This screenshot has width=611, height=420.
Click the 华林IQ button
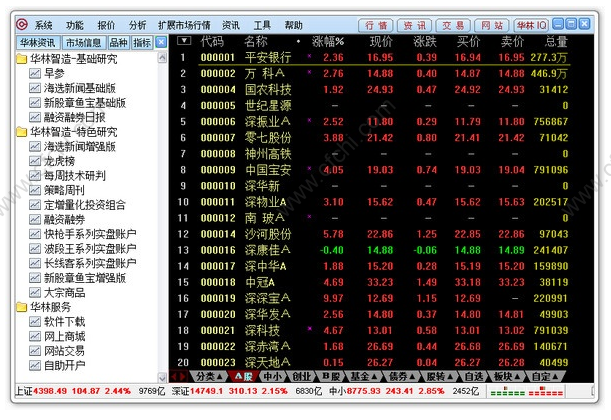tap(532, 25)
